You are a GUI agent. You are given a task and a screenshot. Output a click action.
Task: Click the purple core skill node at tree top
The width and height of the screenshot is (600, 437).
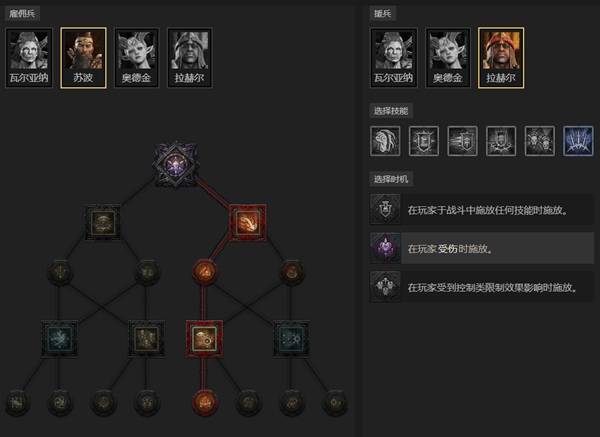(176, 165)
